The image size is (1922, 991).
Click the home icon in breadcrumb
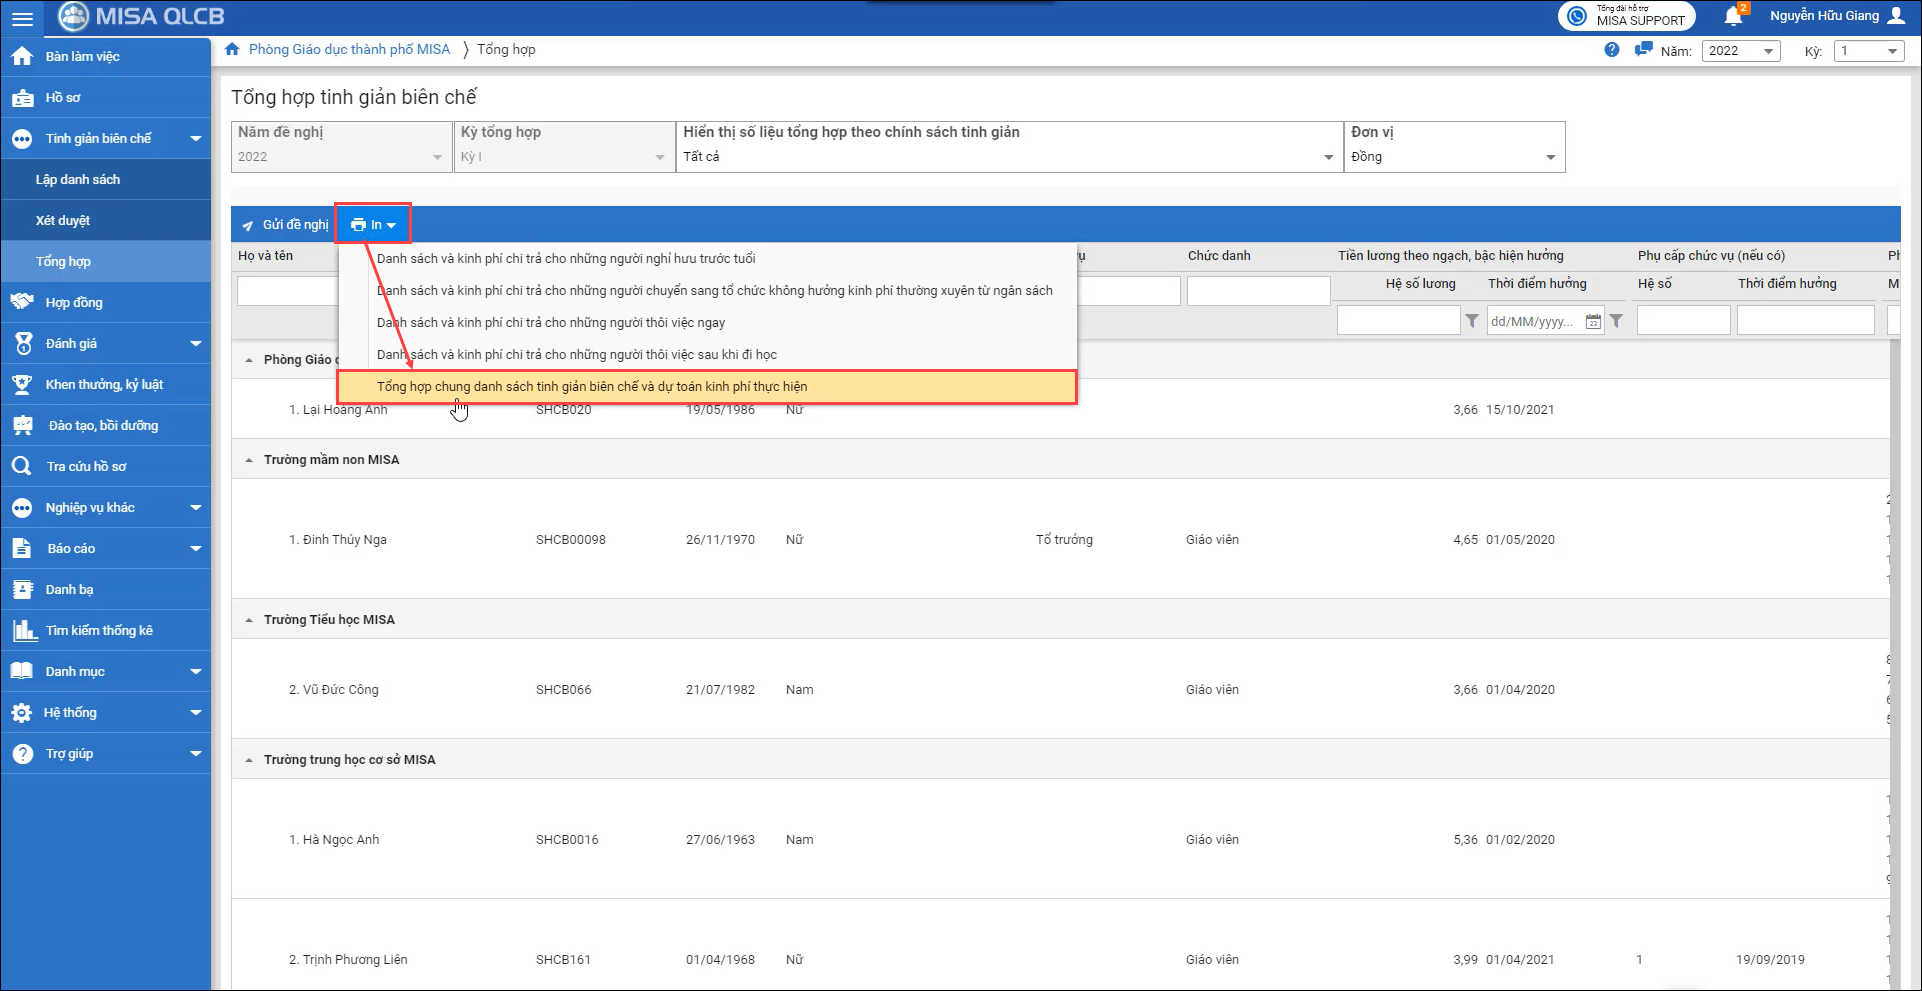(x=232, y=50)
